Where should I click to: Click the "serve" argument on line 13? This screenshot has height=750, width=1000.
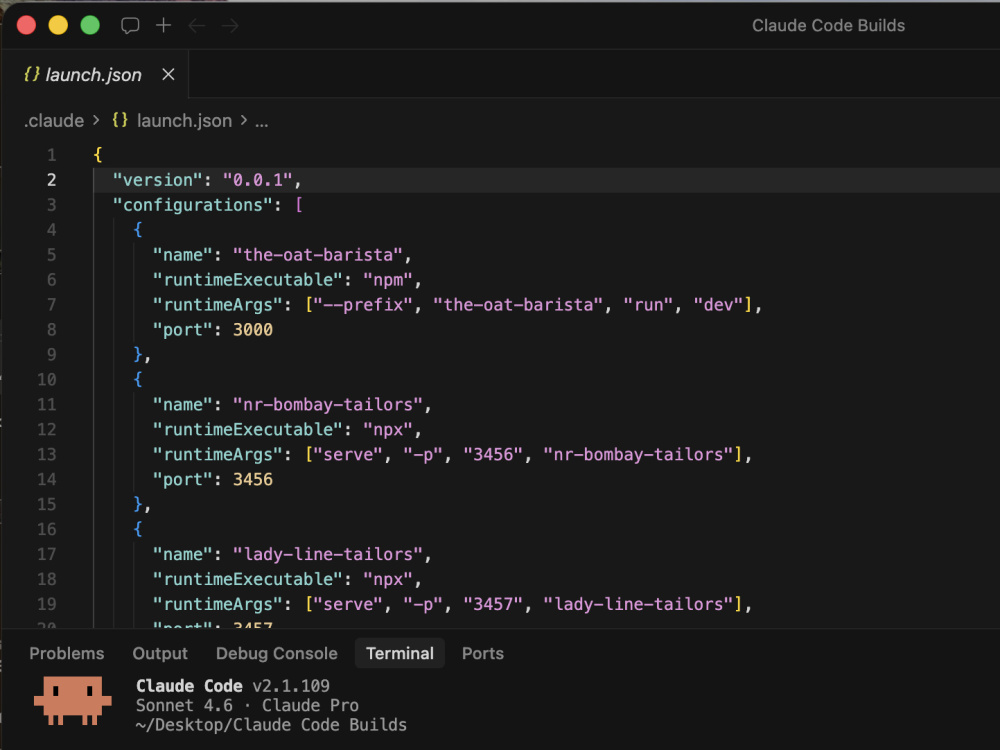[348, 454]
